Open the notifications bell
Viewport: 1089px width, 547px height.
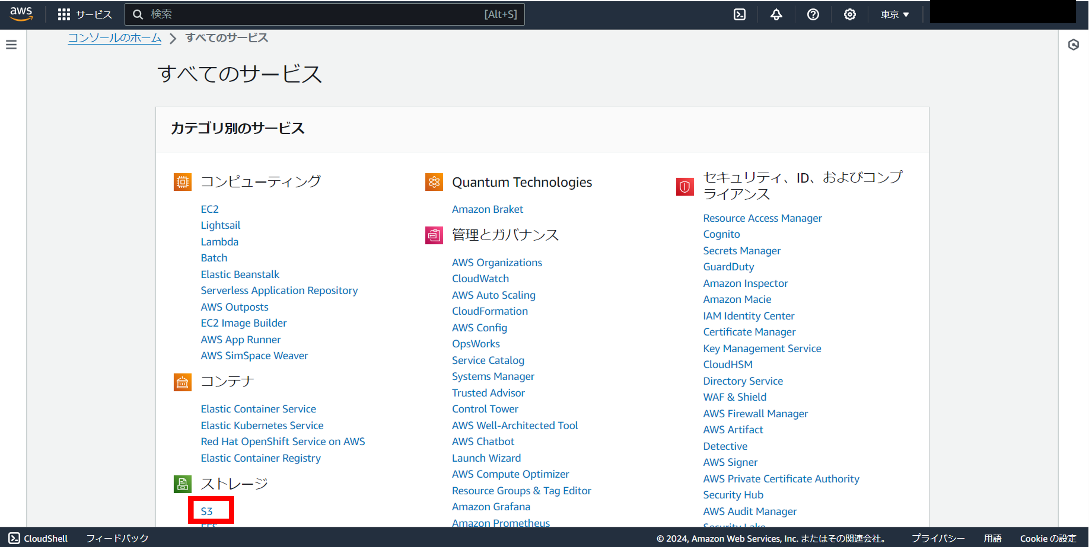point(776,15)
